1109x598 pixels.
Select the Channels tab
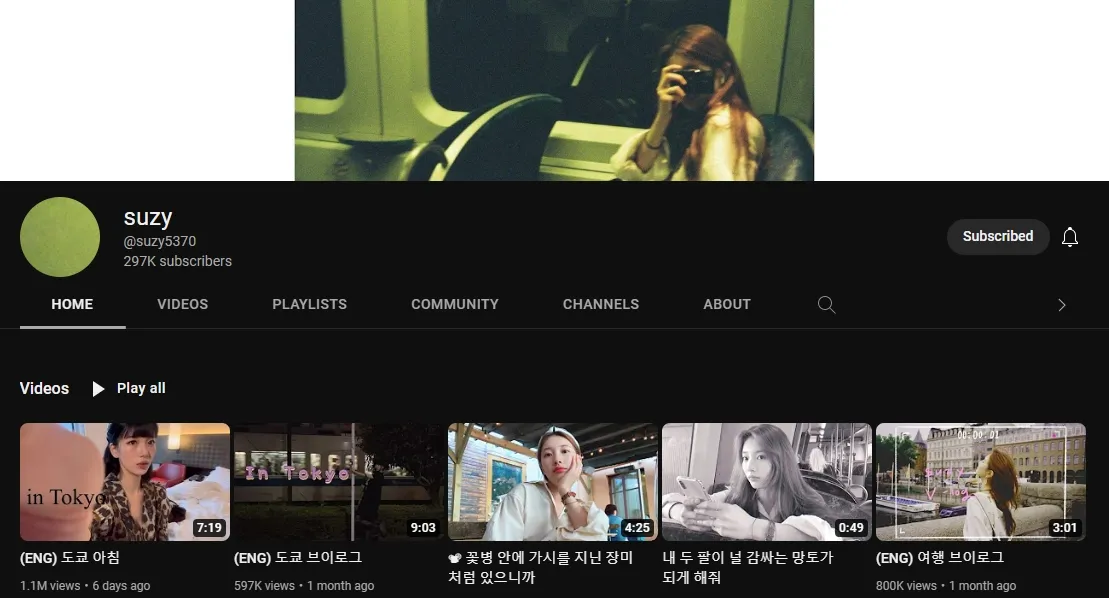(x=600, y=305)
